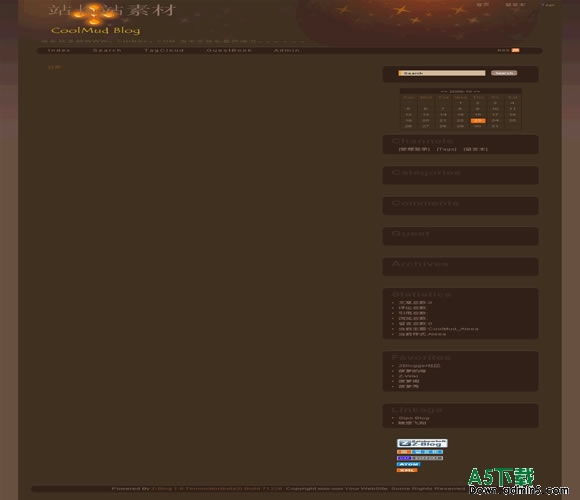580x500 pixels.
Task: Open the Z-Blog logo badge
Action: click(422, 443)
